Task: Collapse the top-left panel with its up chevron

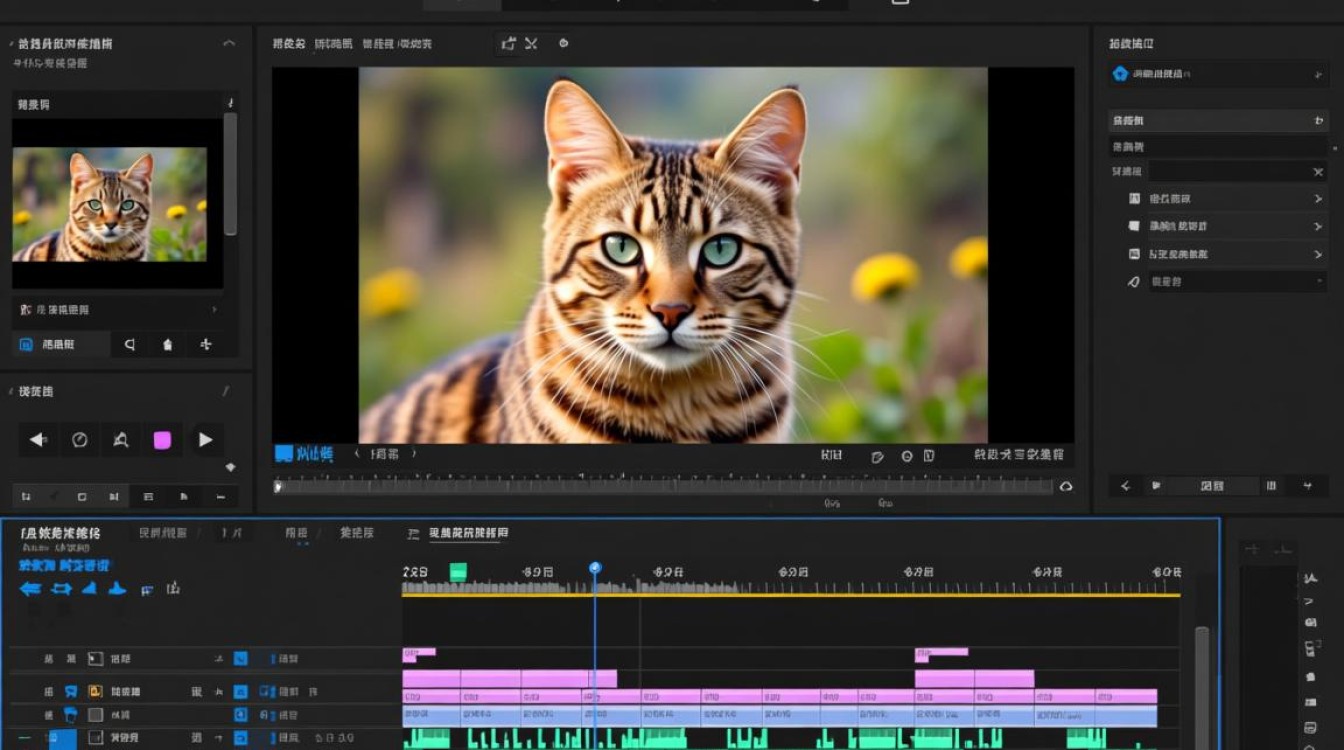Action: point(229,44)
